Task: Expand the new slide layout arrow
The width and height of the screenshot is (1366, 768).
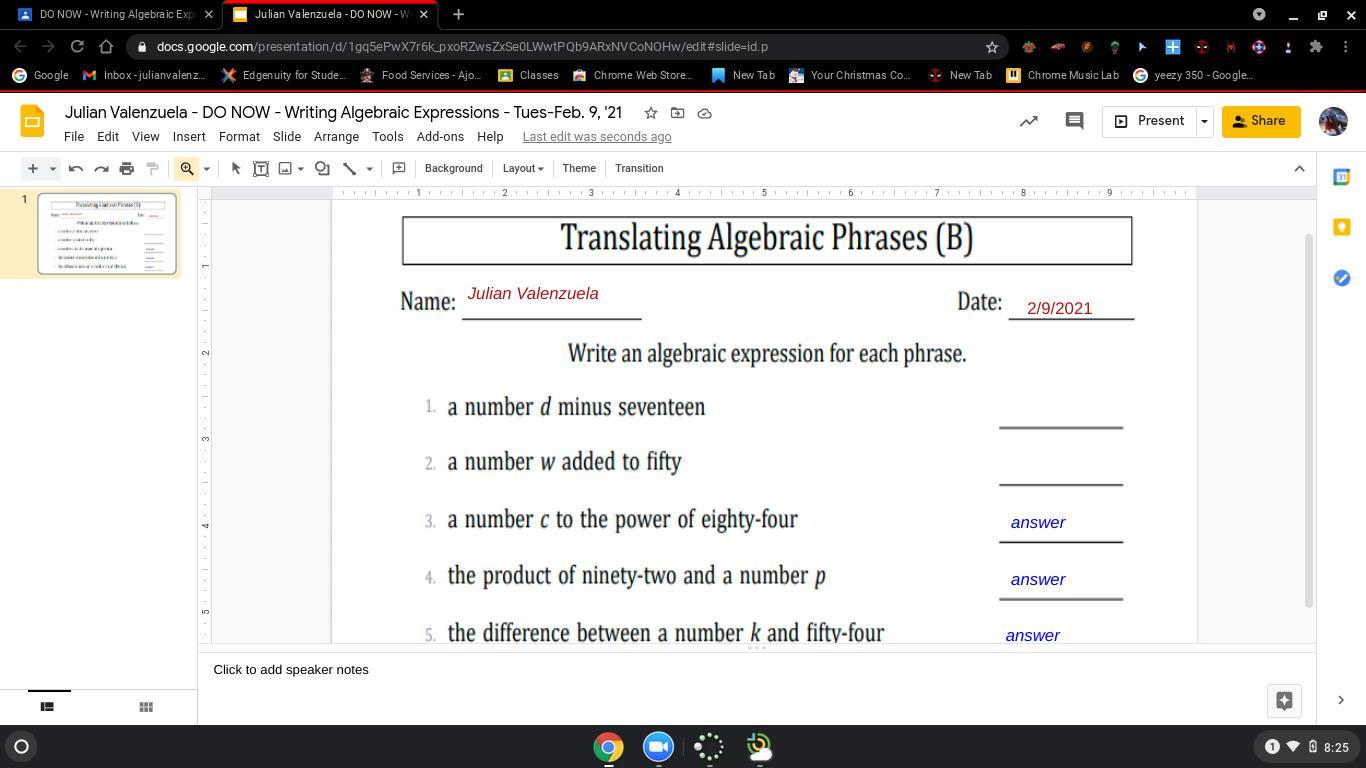Action: pos(53,168)
